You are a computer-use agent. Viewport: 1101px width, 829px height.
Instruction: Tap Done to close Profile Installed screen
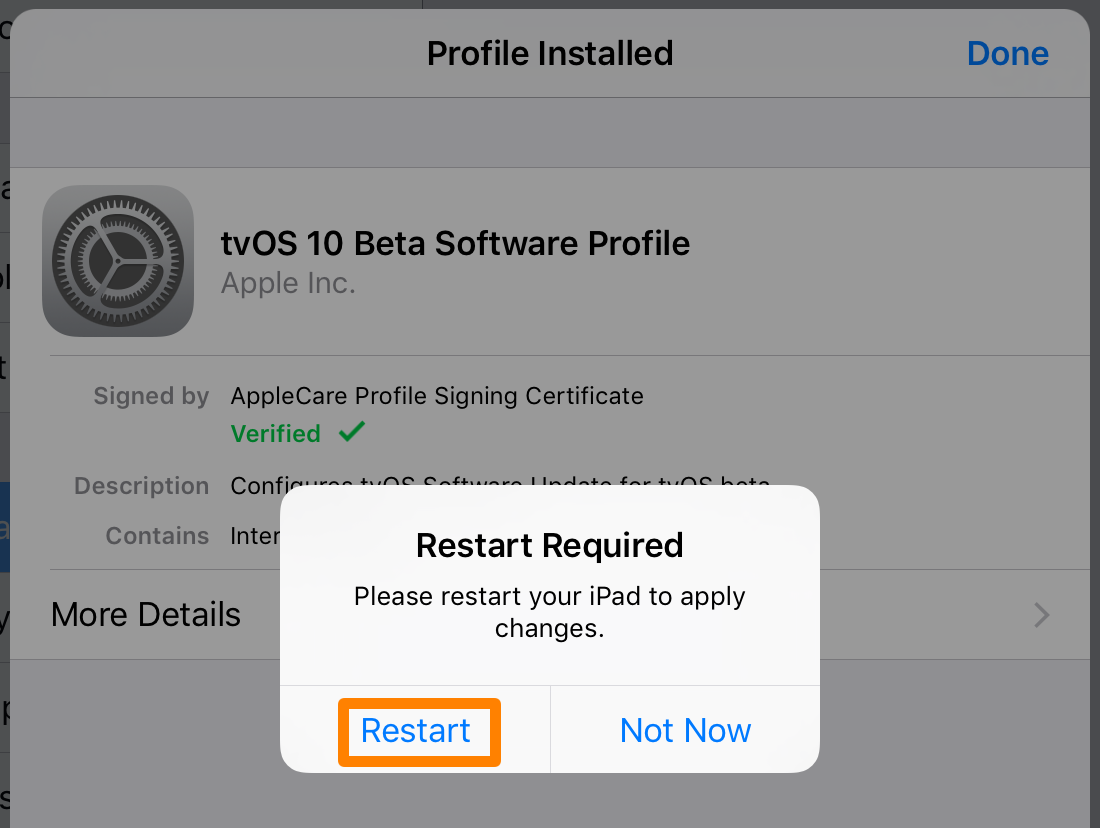(1007, 53)
